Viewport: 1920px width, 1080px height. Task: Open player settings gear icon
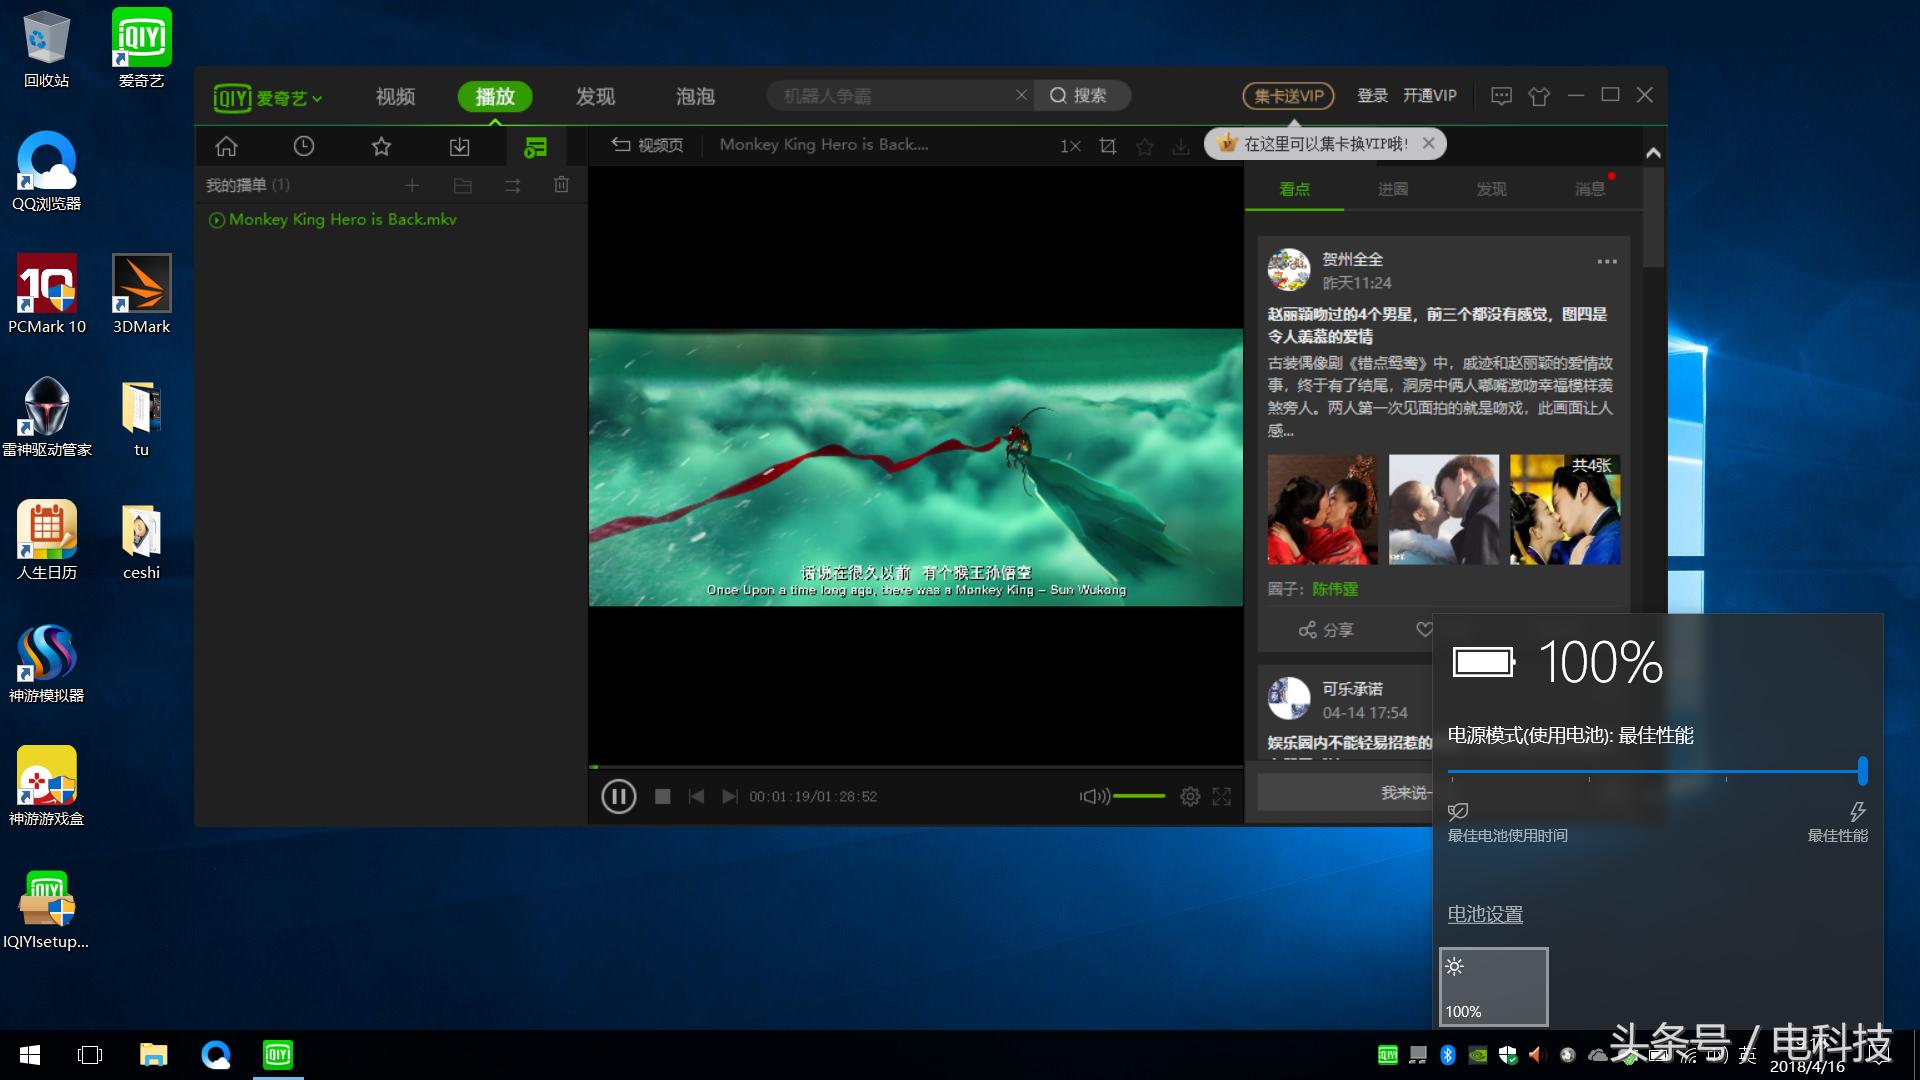click(1190, 796)
